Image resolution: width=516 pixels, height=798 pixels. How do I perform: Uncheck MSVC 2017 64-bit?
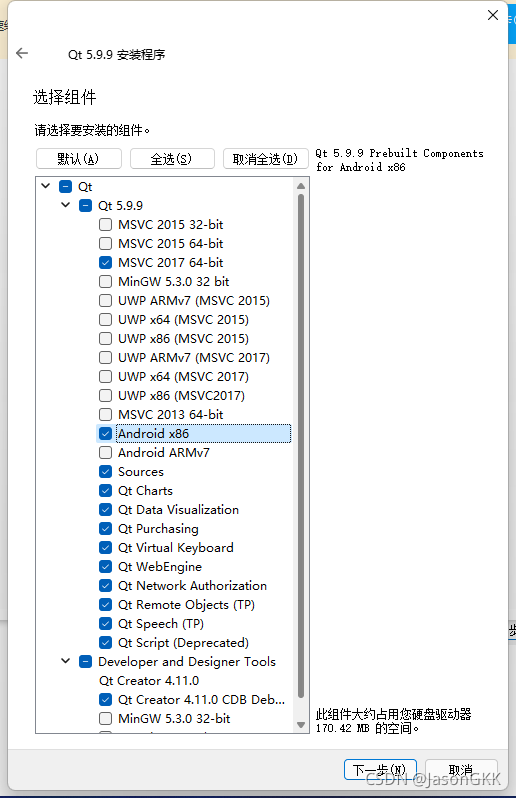click(x=105, y=263)
